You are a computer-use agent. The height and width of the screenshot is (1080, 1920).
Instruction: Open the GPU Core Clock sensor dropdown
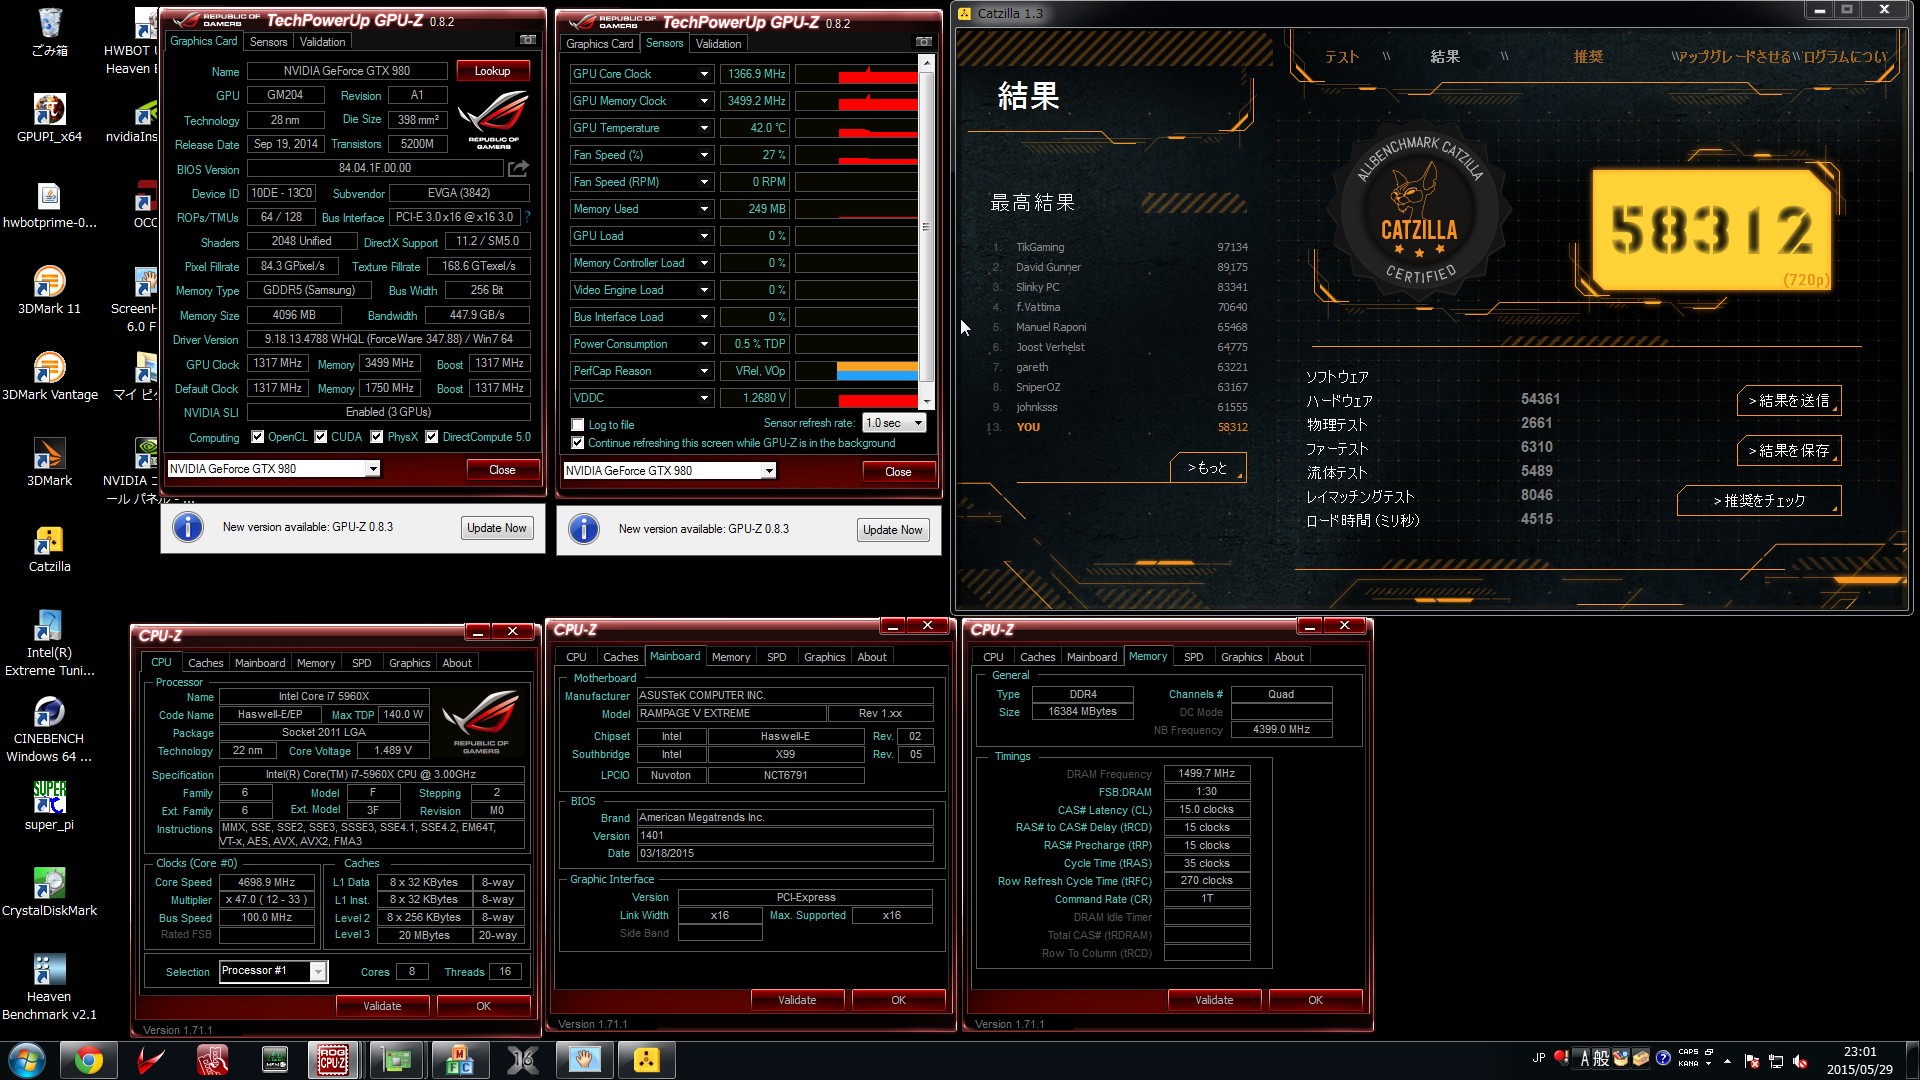[704, 74]
